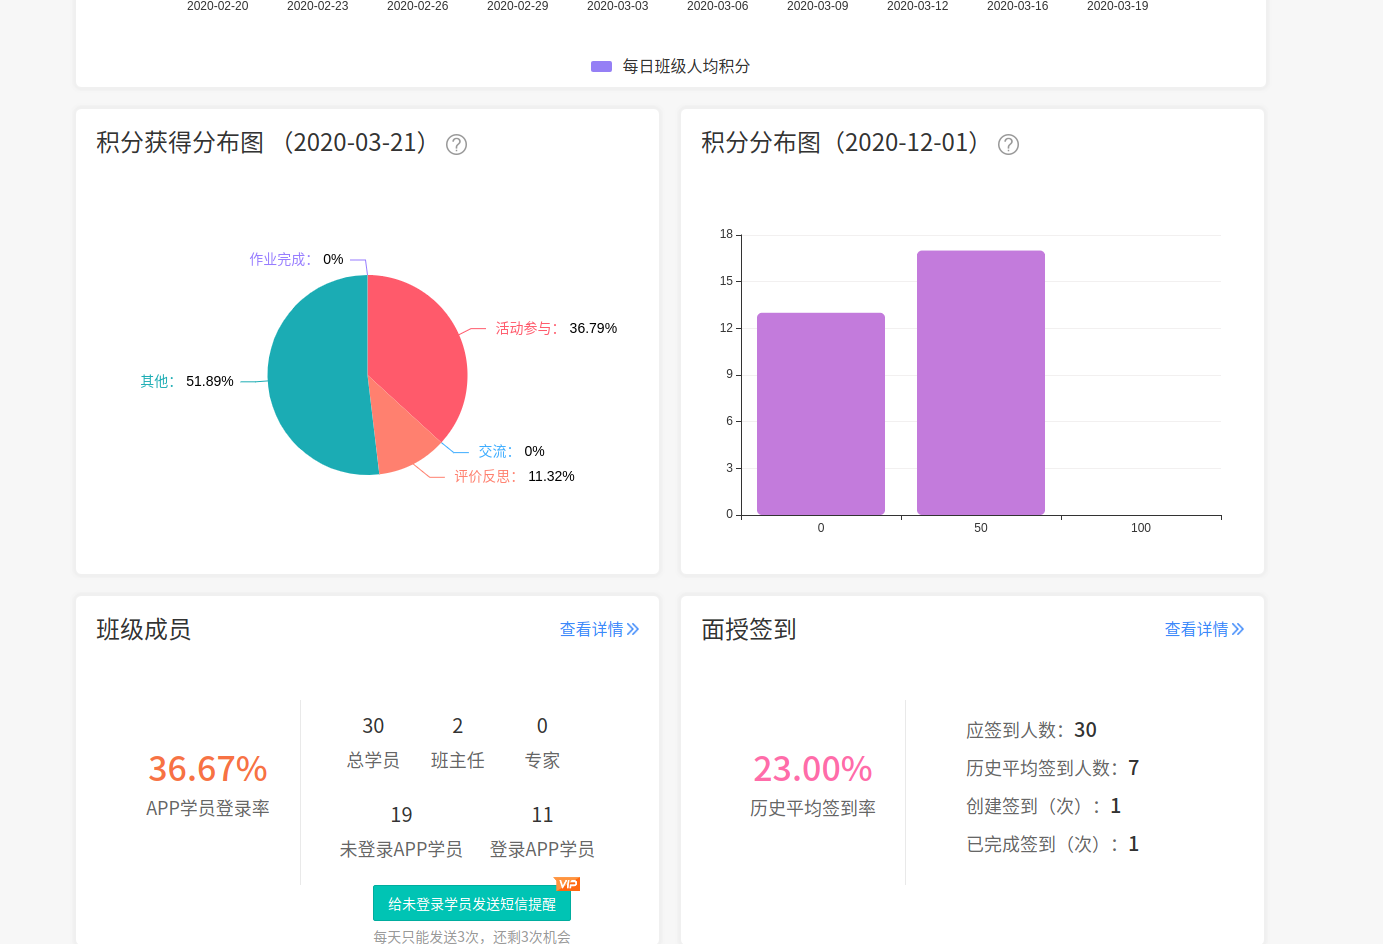Click the 23.00% average sign-in rate value
Image resolution: width=1383 pixels, height=944 pixels.
click(x=813, y=769)
